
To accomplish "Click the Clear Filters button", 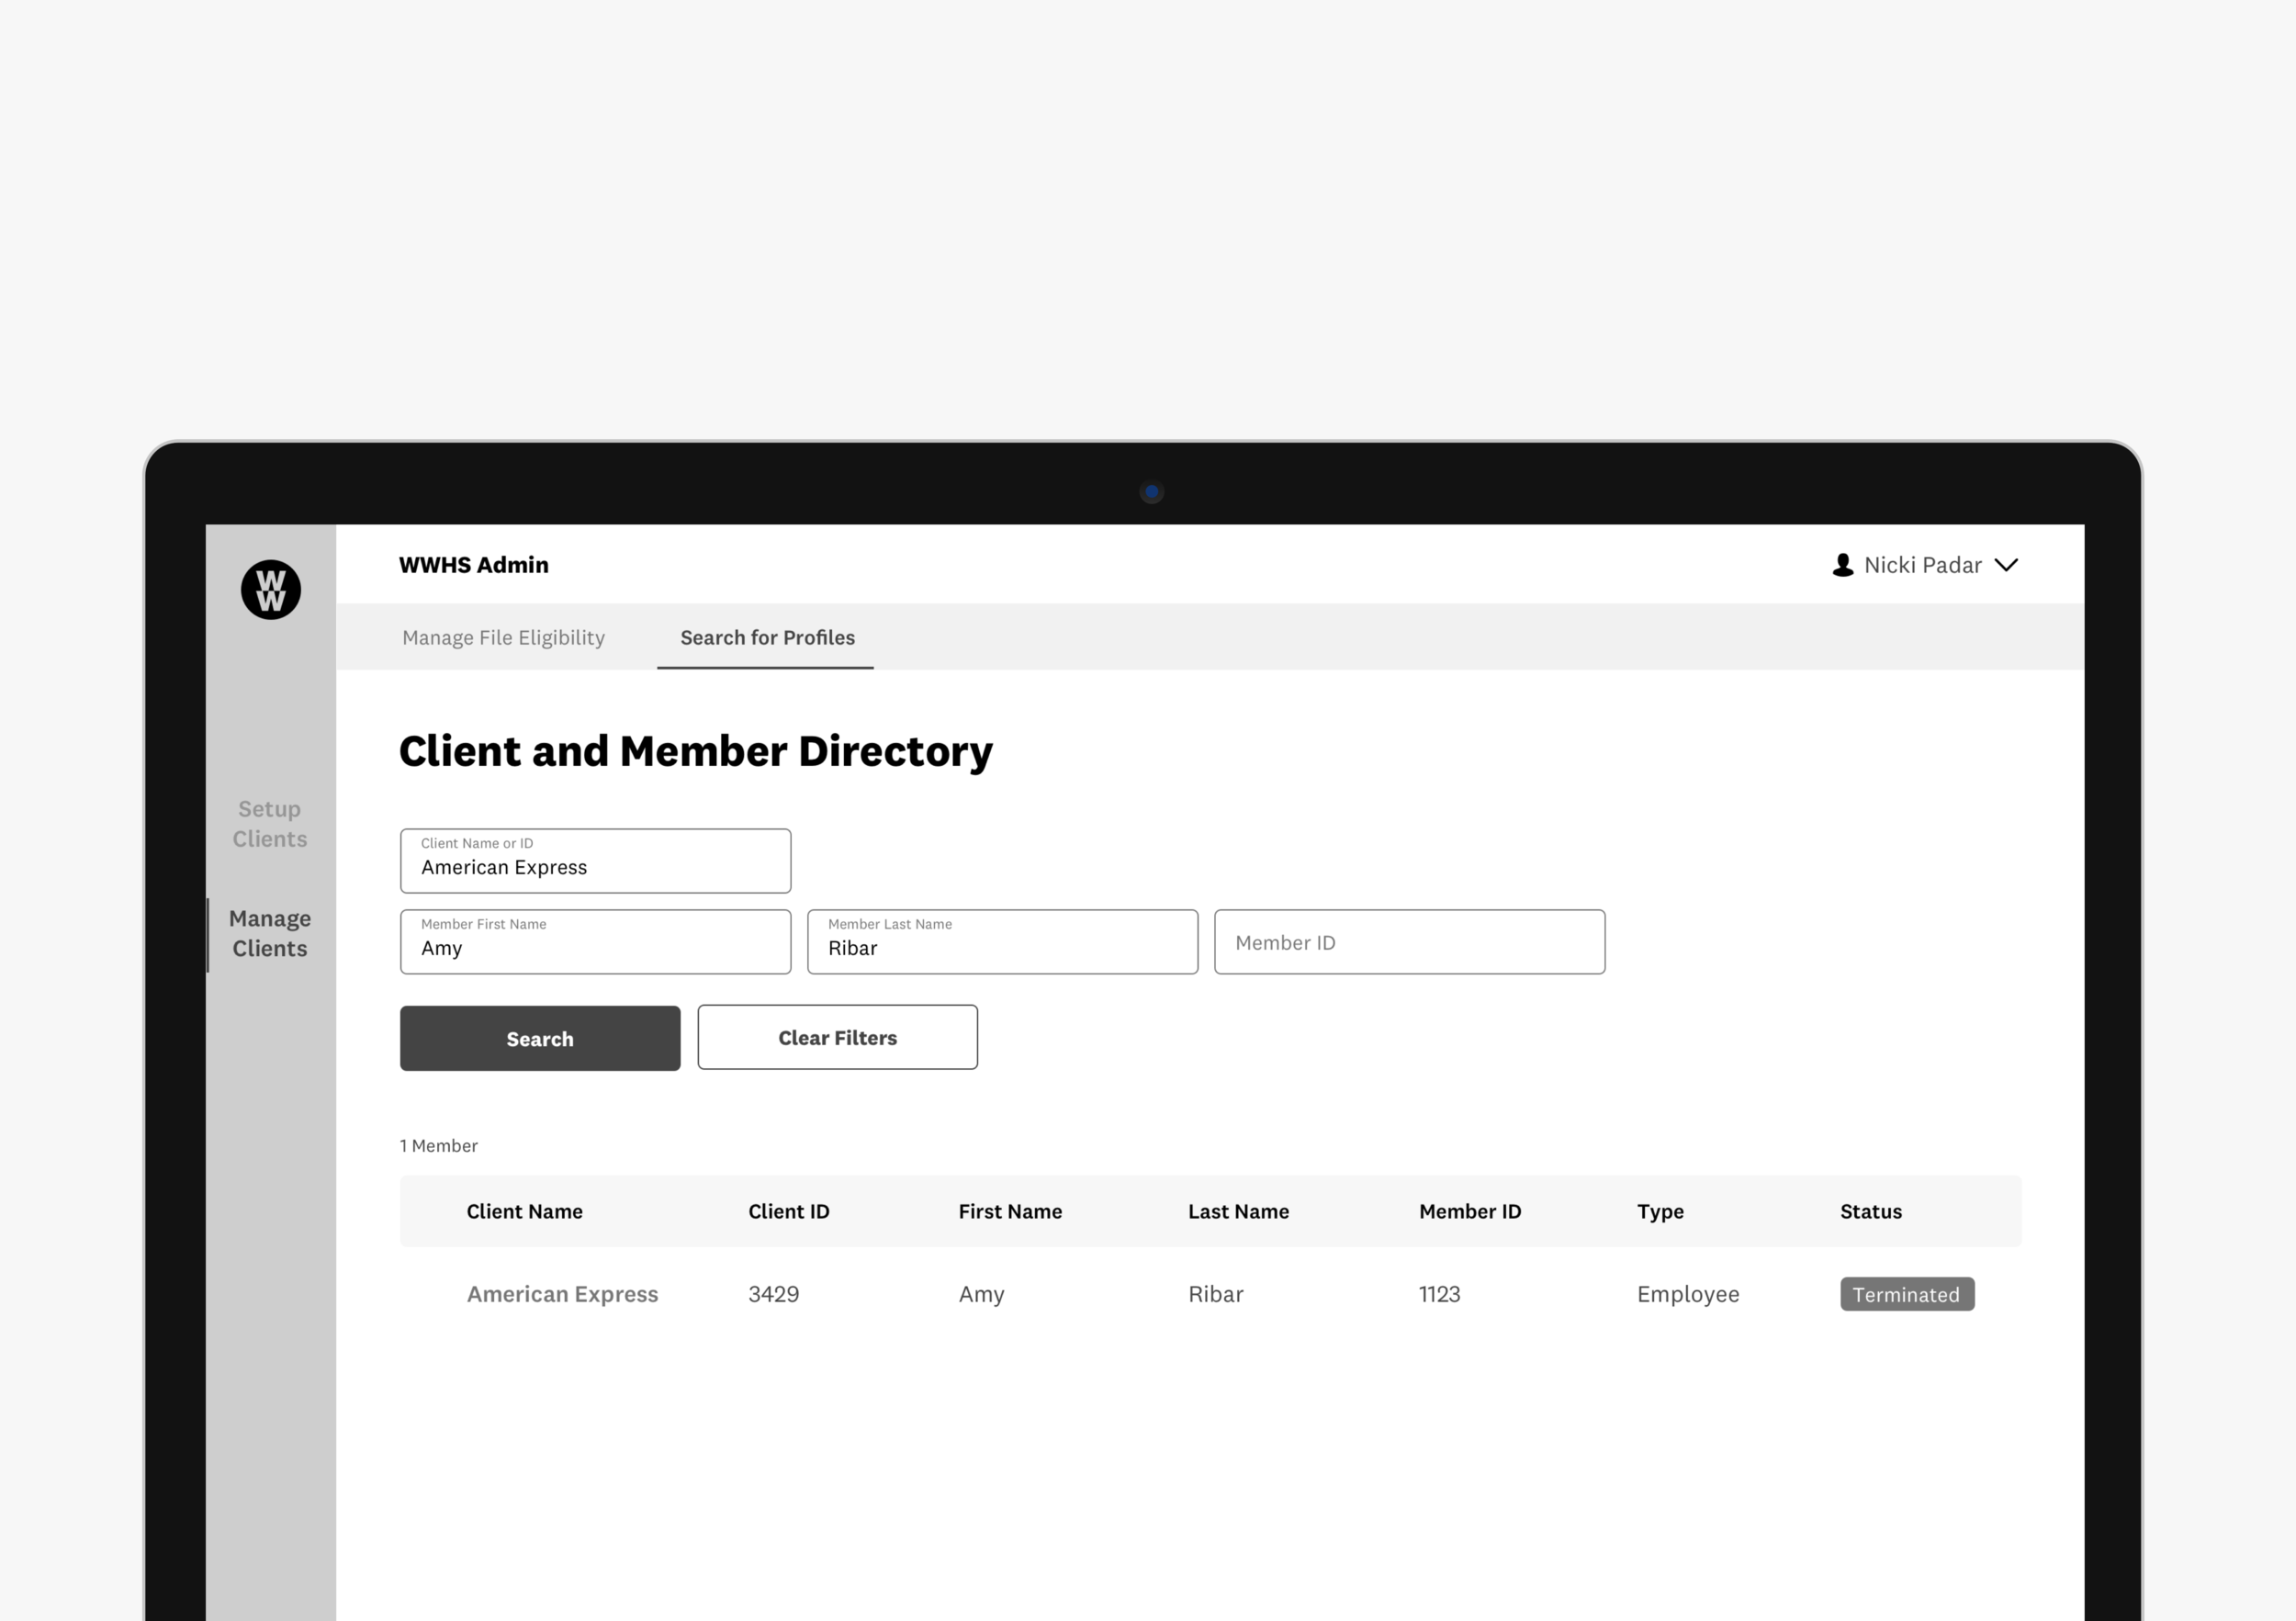I will pos(837,1038).
